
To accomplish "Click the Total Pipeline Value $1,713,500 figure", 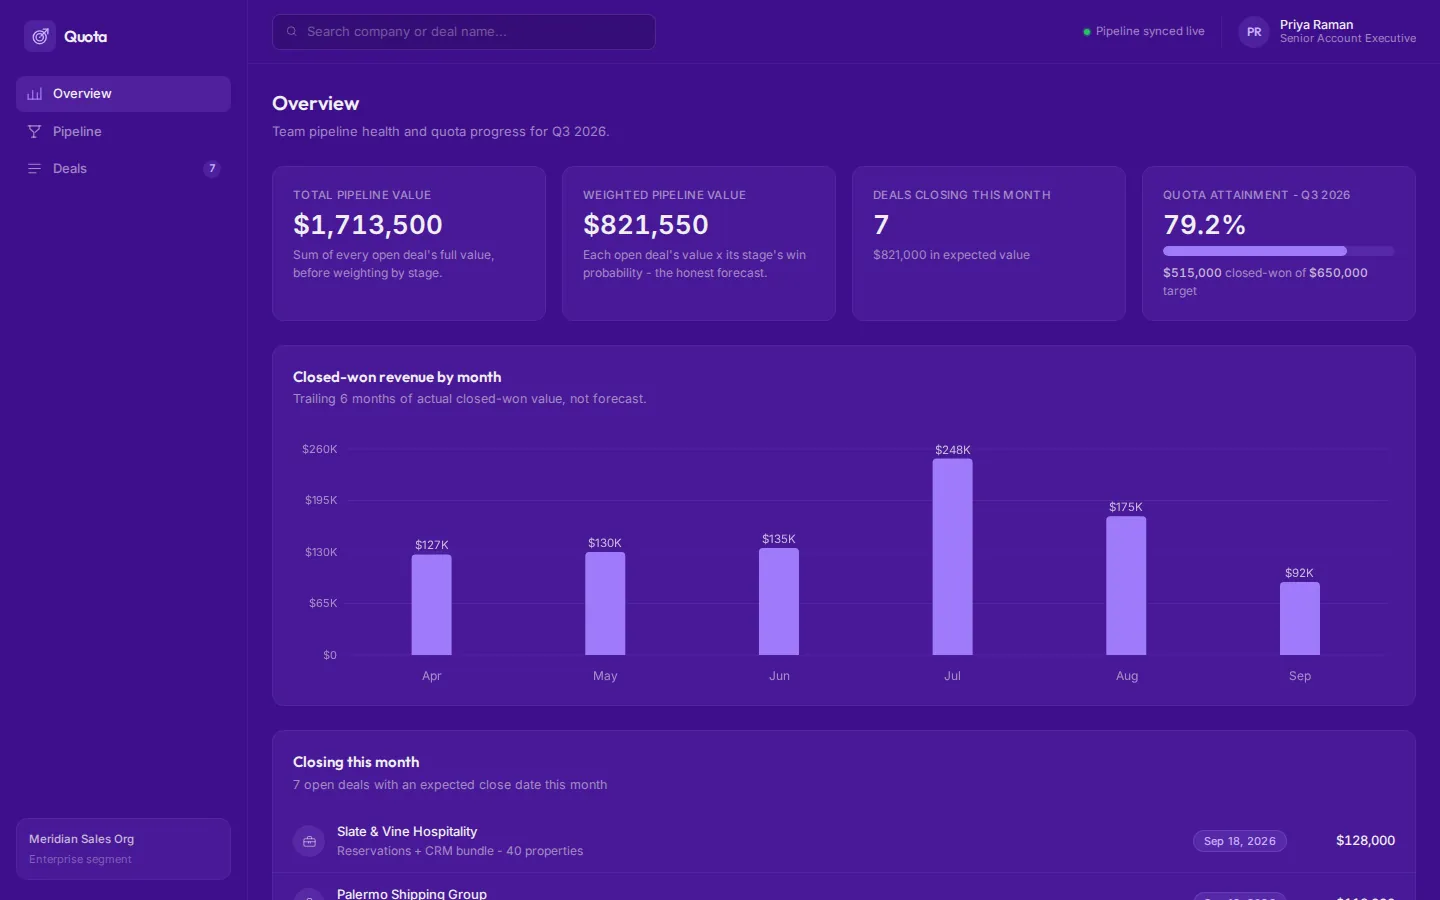I will pos(368,225).
